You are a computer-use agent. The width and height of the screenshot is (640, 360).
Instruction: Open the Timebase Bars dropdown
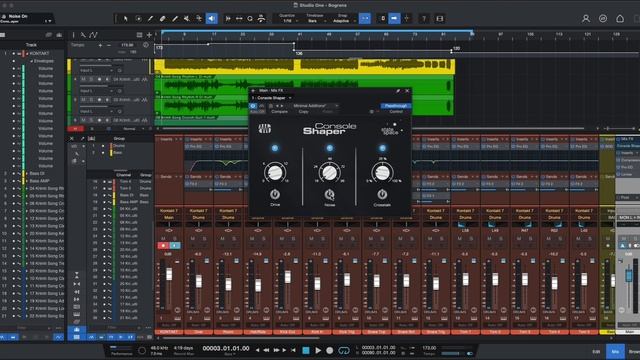(x=315, y=21)
